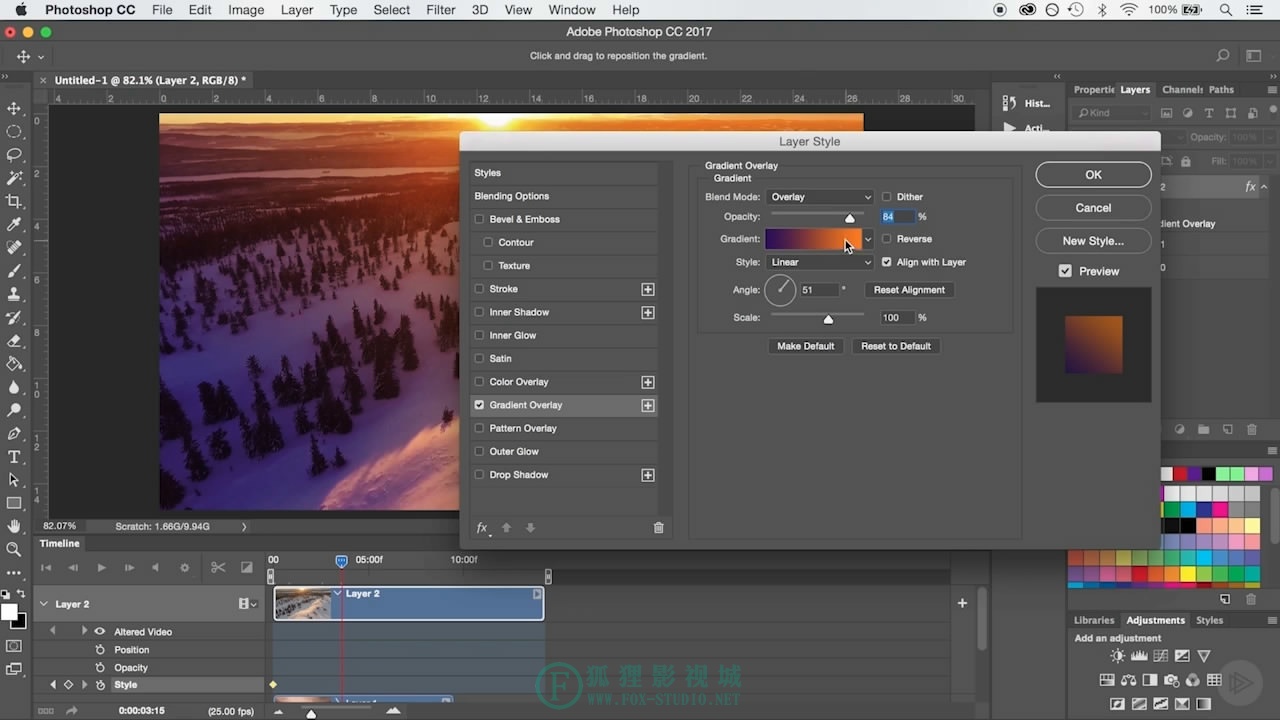Viewport: 1280px width, 720px height.
Task: Choose the Eraser tool
Action: point(14,341)
